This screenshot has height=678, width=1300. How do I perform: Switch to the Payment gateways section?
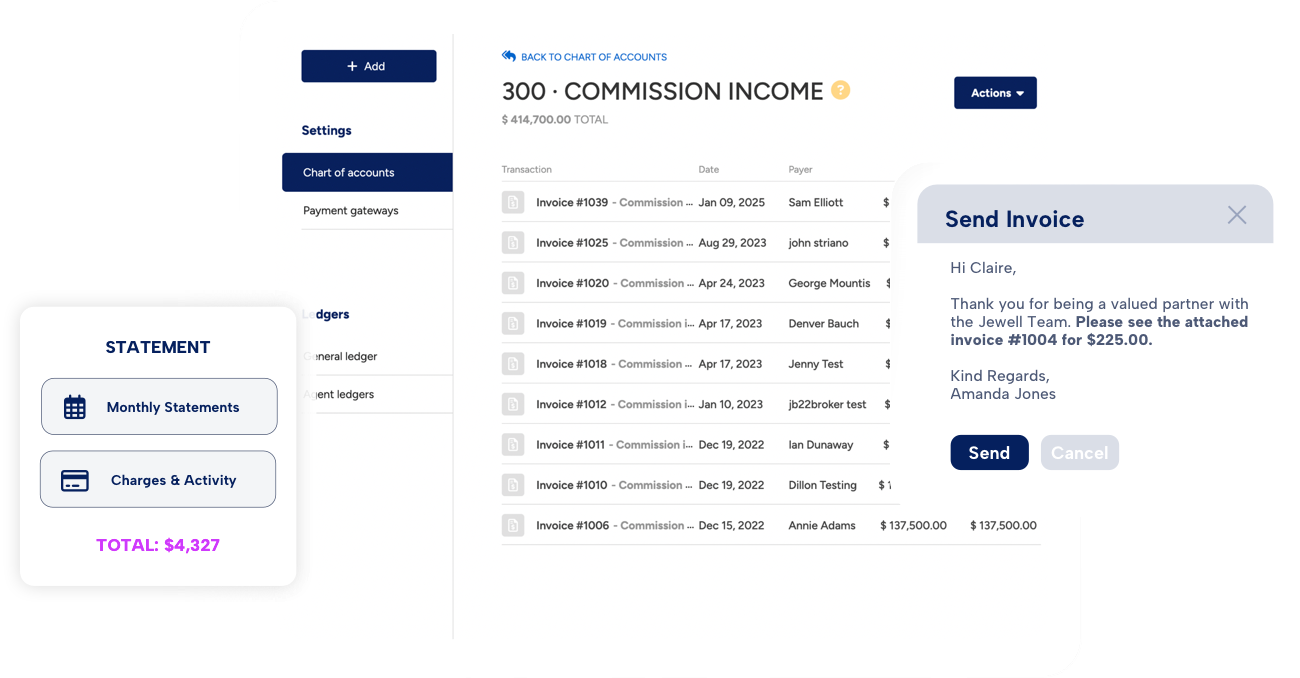[x=352, y=210]
